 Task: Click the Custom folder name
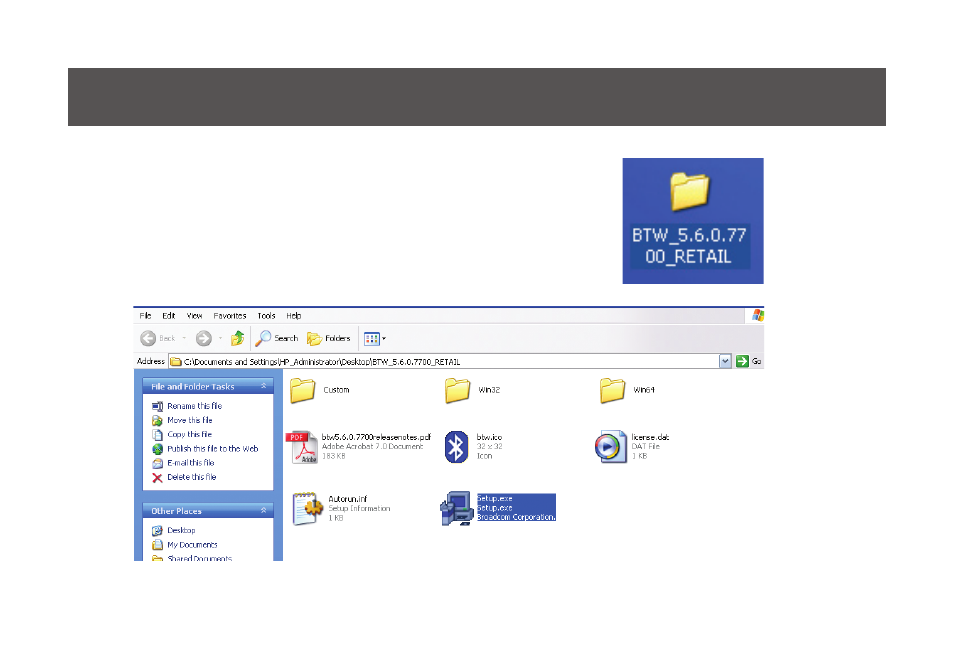(336, 390)
